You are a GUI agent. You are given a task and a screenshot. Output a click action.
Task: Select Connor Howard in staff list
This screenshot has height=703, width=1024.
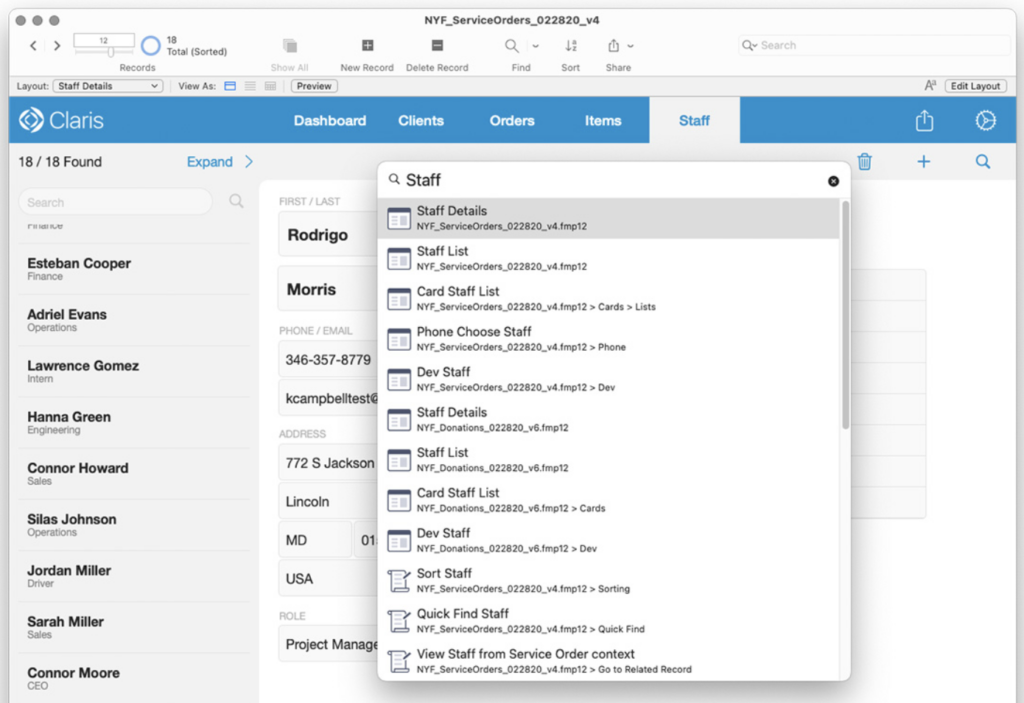pyautogui.click(x=134, y=474)
